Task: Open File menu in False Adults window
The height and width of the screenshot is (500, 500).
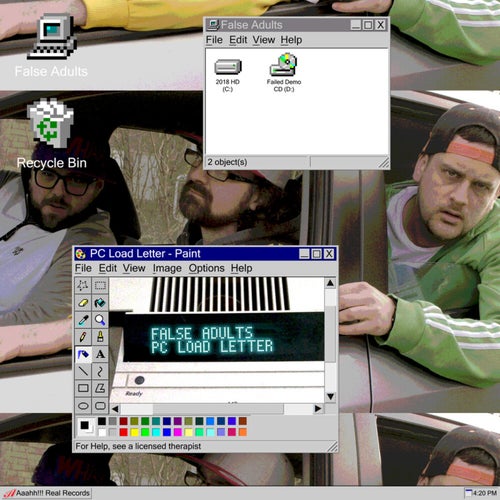Action: point(214,40)
